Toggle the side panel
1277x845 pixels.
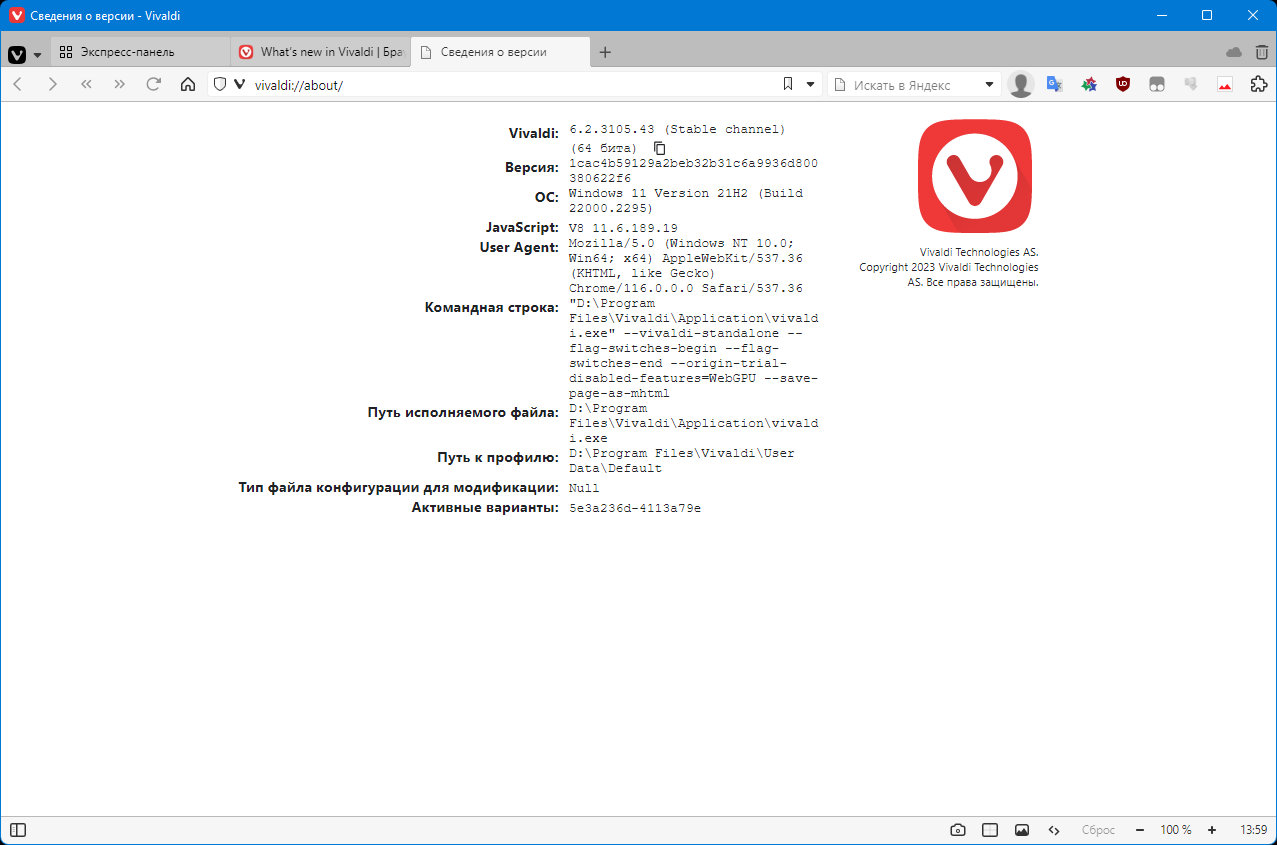coord(18,830)
